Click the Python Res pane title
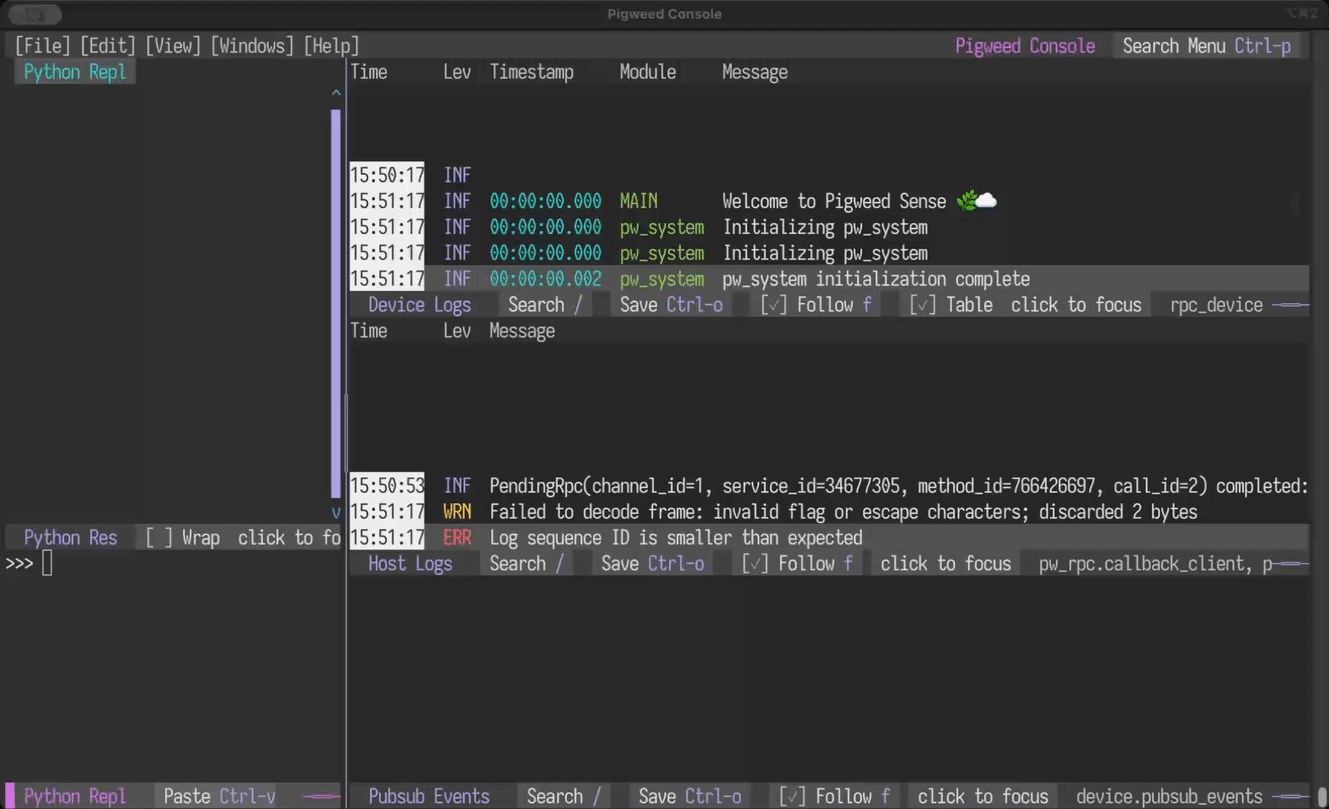 click(x=70, y=538)
